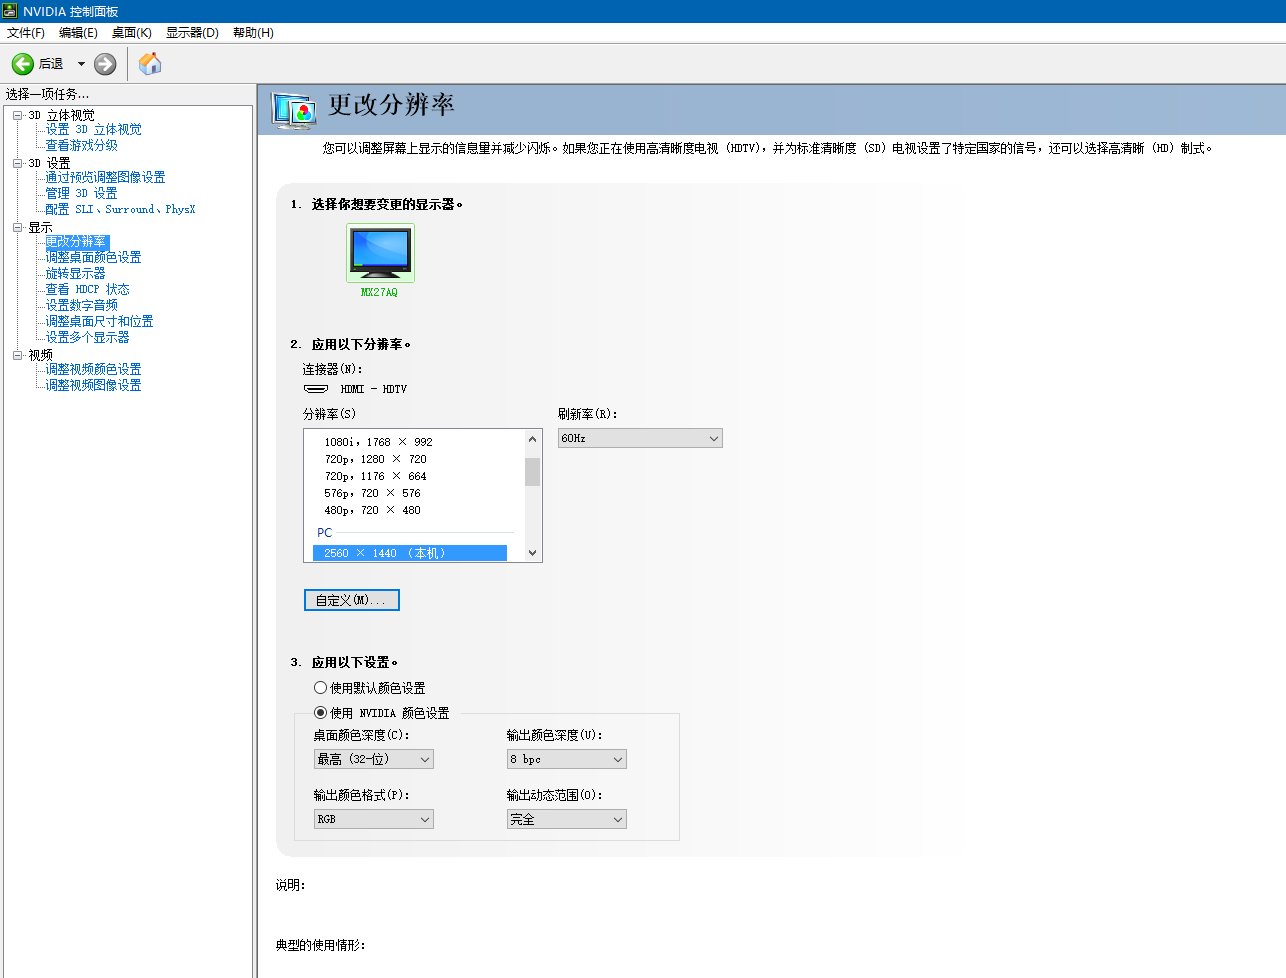1286x978 pixels.
Task: Click the resolution list scrollbar thumb
Action: (532, 471)
